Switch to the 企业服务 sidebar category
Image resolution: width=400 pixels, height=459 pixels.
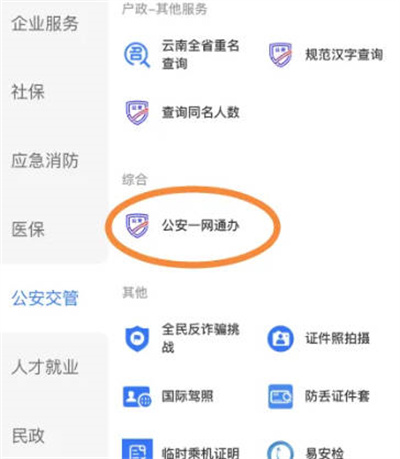tap(45, 24)
